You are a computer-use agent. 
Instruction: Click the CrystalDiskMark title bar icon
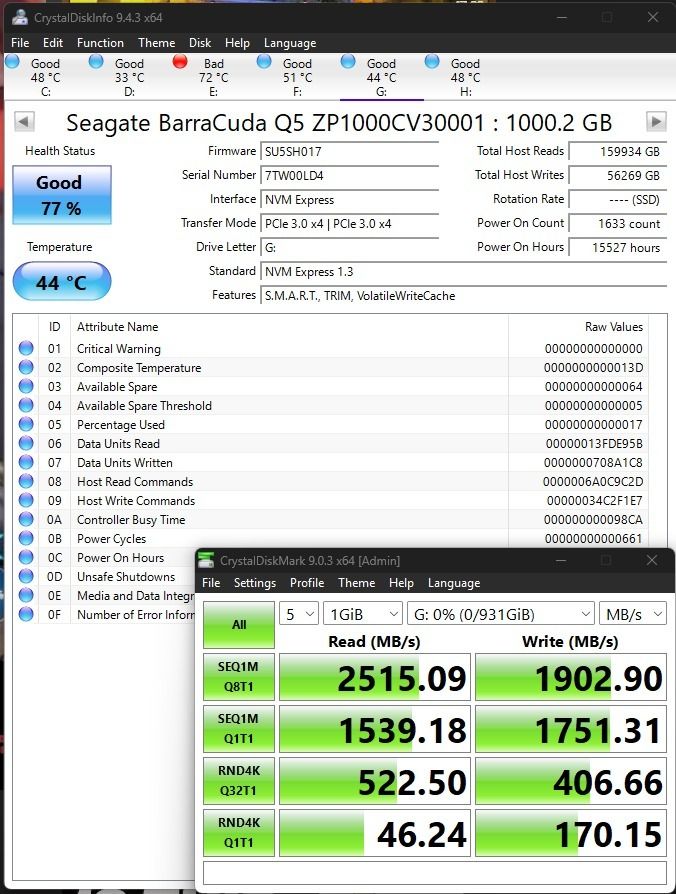pyautogui.click(x=206, y=560)
